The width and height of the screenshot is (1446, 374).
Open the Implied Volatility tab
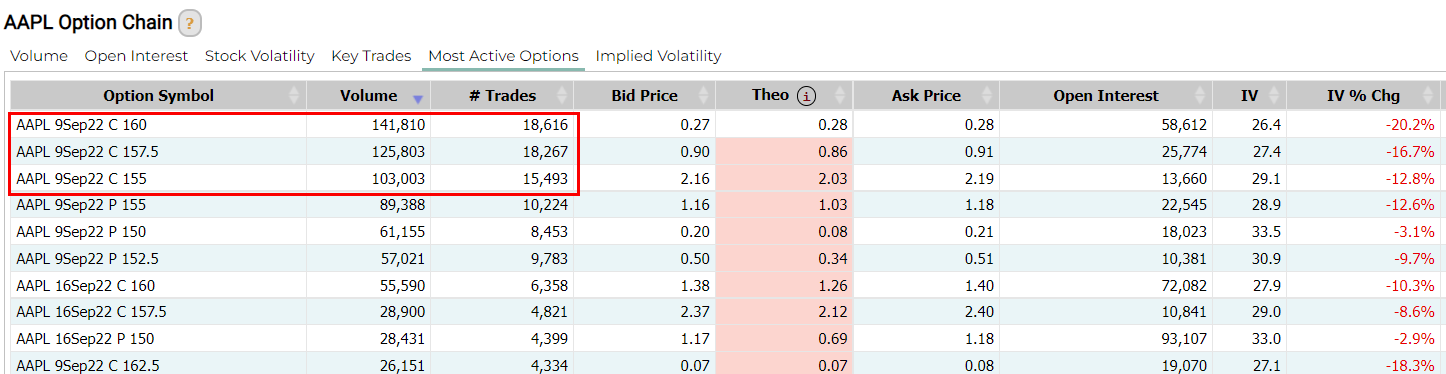click(x=658, y=56)
